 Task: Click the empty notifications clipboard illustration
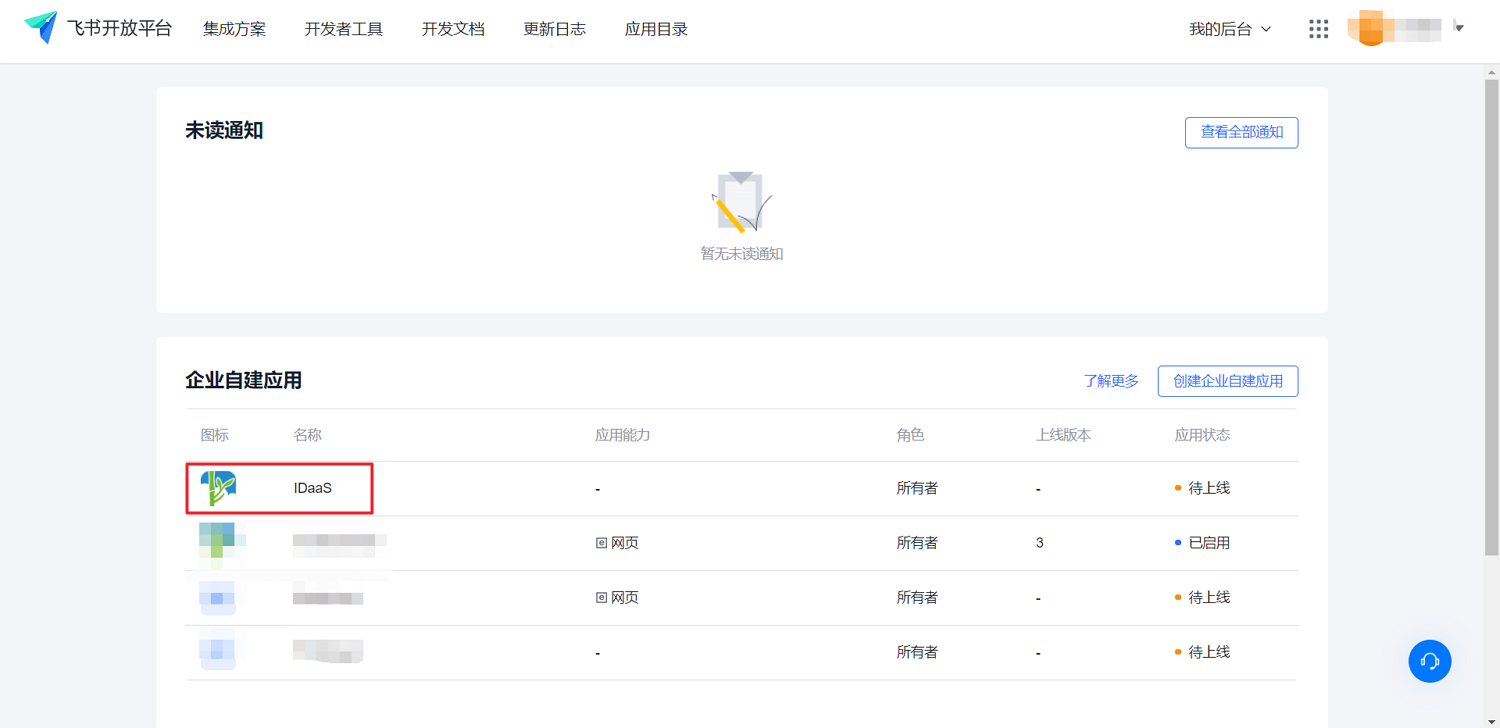741,203
